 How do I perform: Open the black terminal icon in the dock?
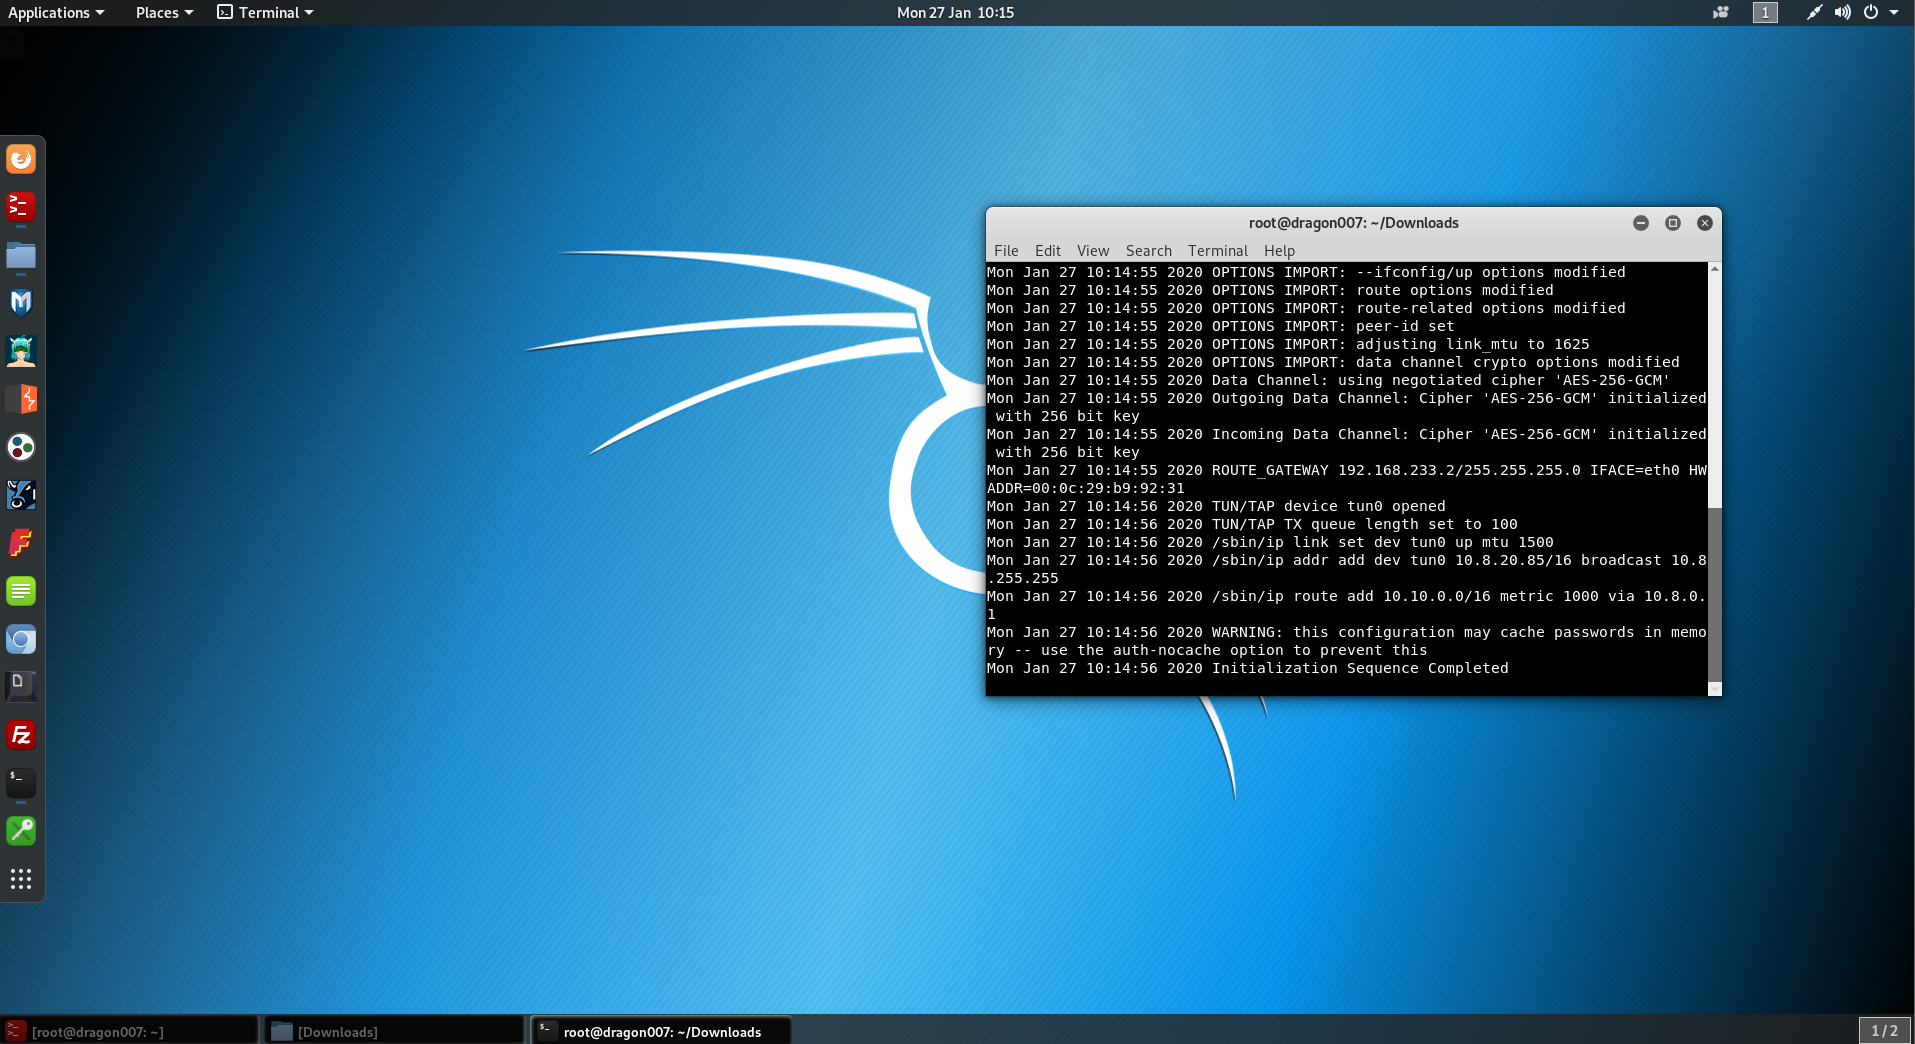pos(21,783)
